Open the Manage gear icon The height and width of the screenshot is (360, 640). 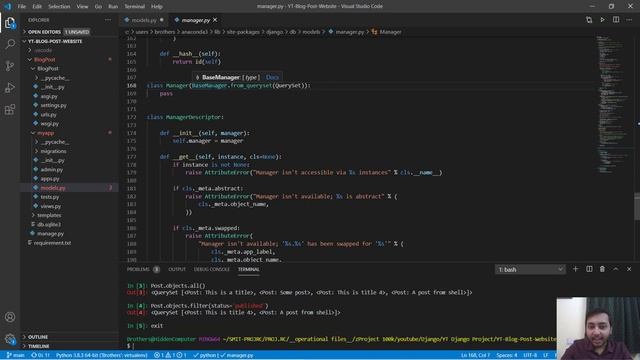pos(10,338)
